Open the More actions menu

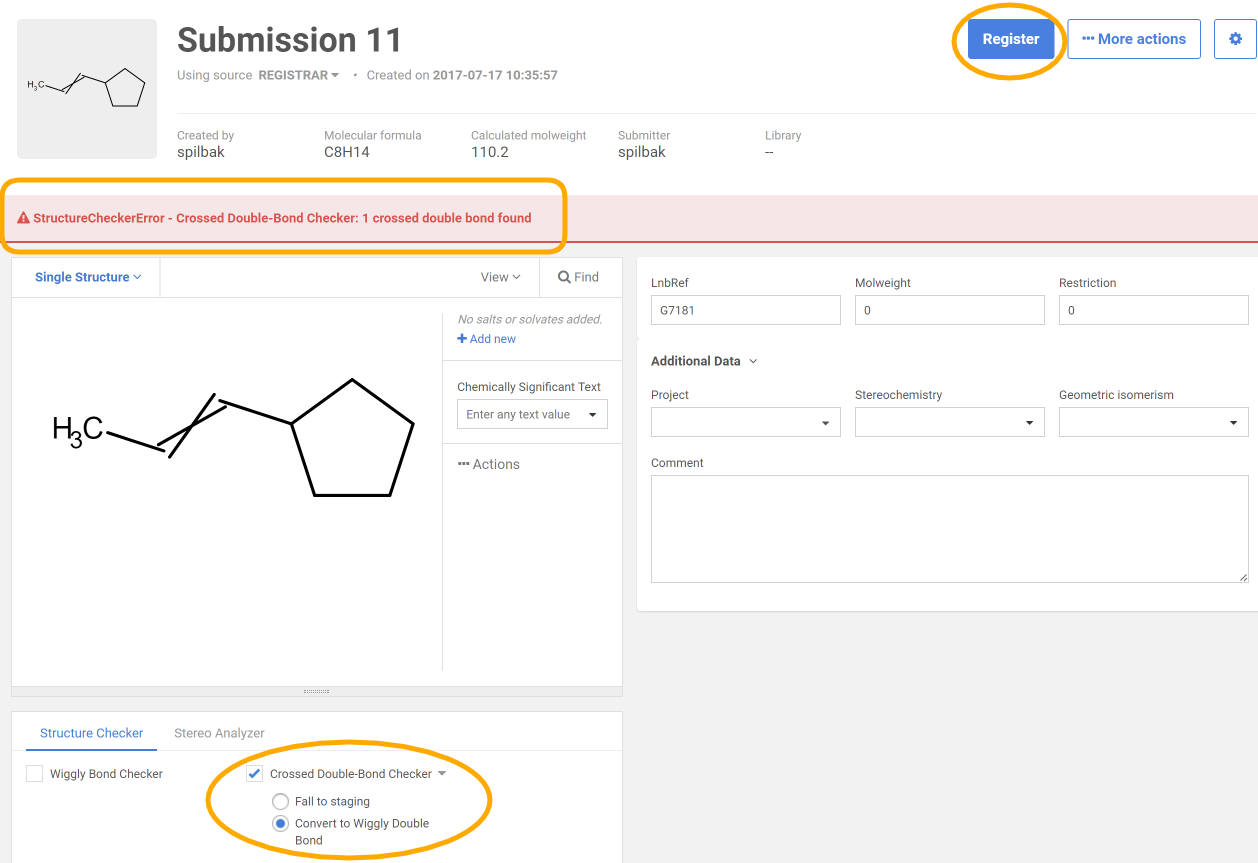pyautogui.click(x=1133, y=39)
